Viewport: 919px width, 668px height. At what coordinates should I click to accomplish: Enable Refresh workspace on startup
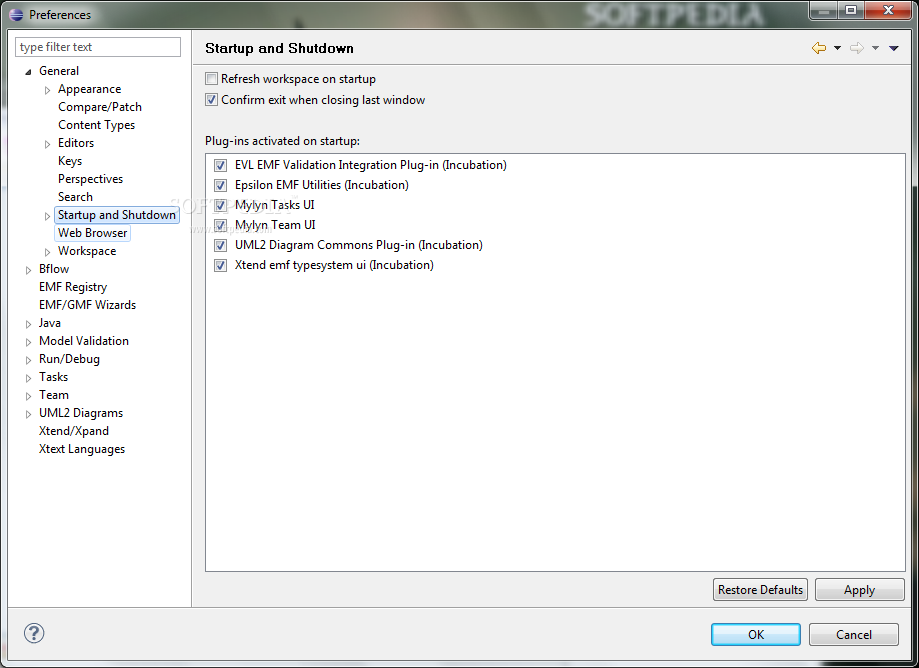click(x=211, y=79)
